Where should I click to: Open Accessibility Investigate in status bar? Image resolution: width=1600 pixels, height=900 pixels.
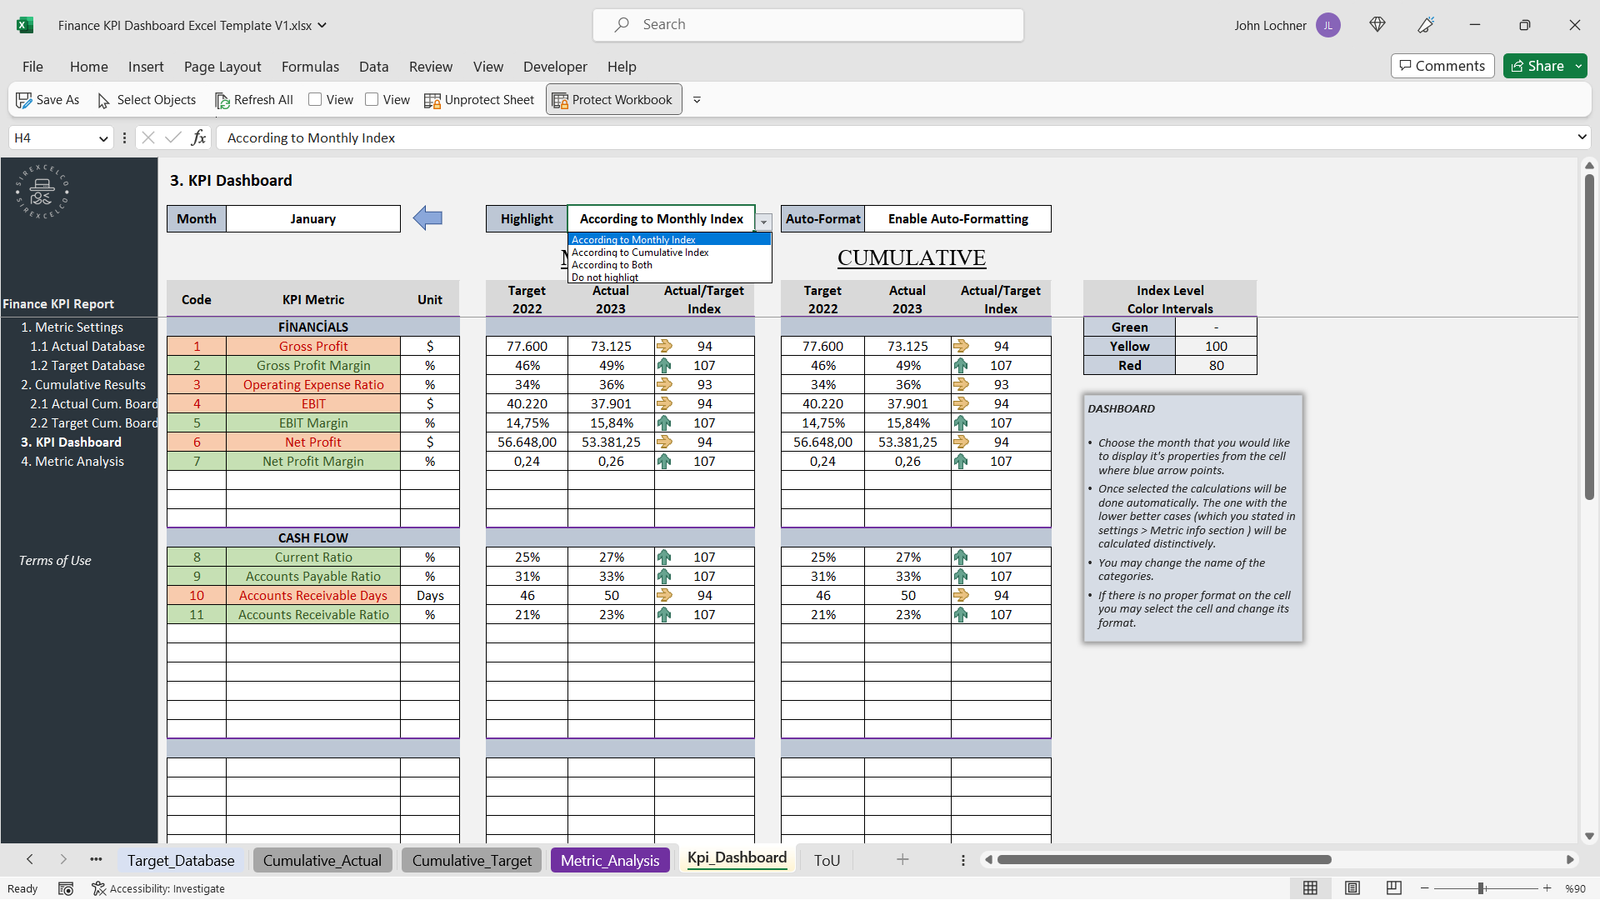coord(158,888)
